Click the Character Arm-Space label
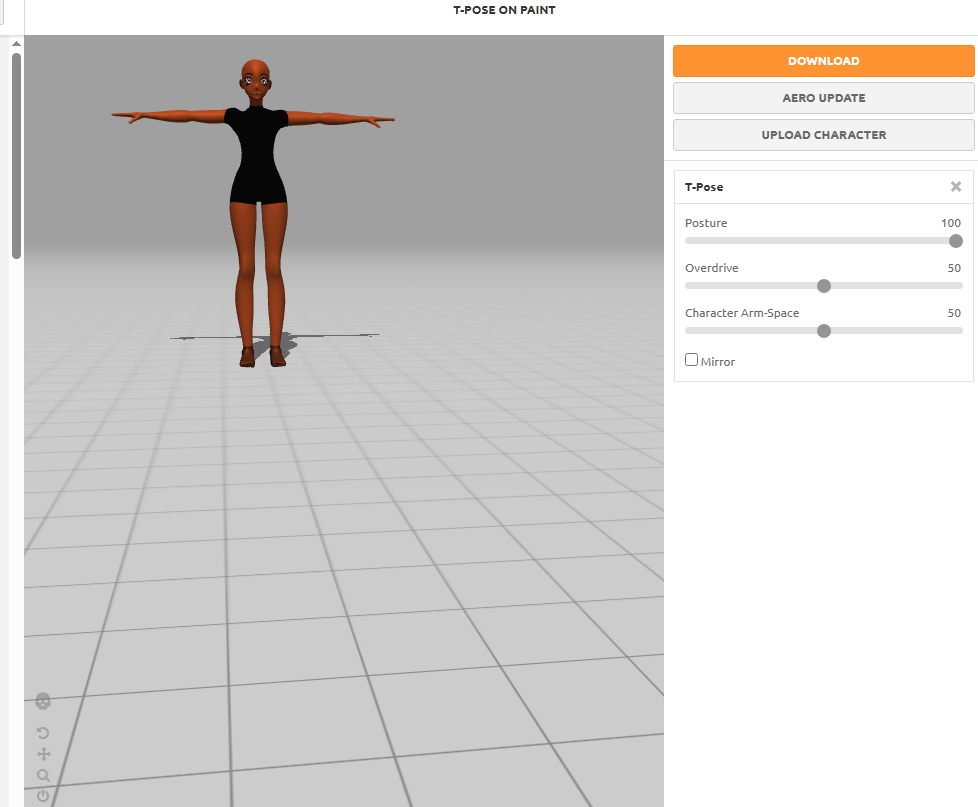 click(742, 313)
